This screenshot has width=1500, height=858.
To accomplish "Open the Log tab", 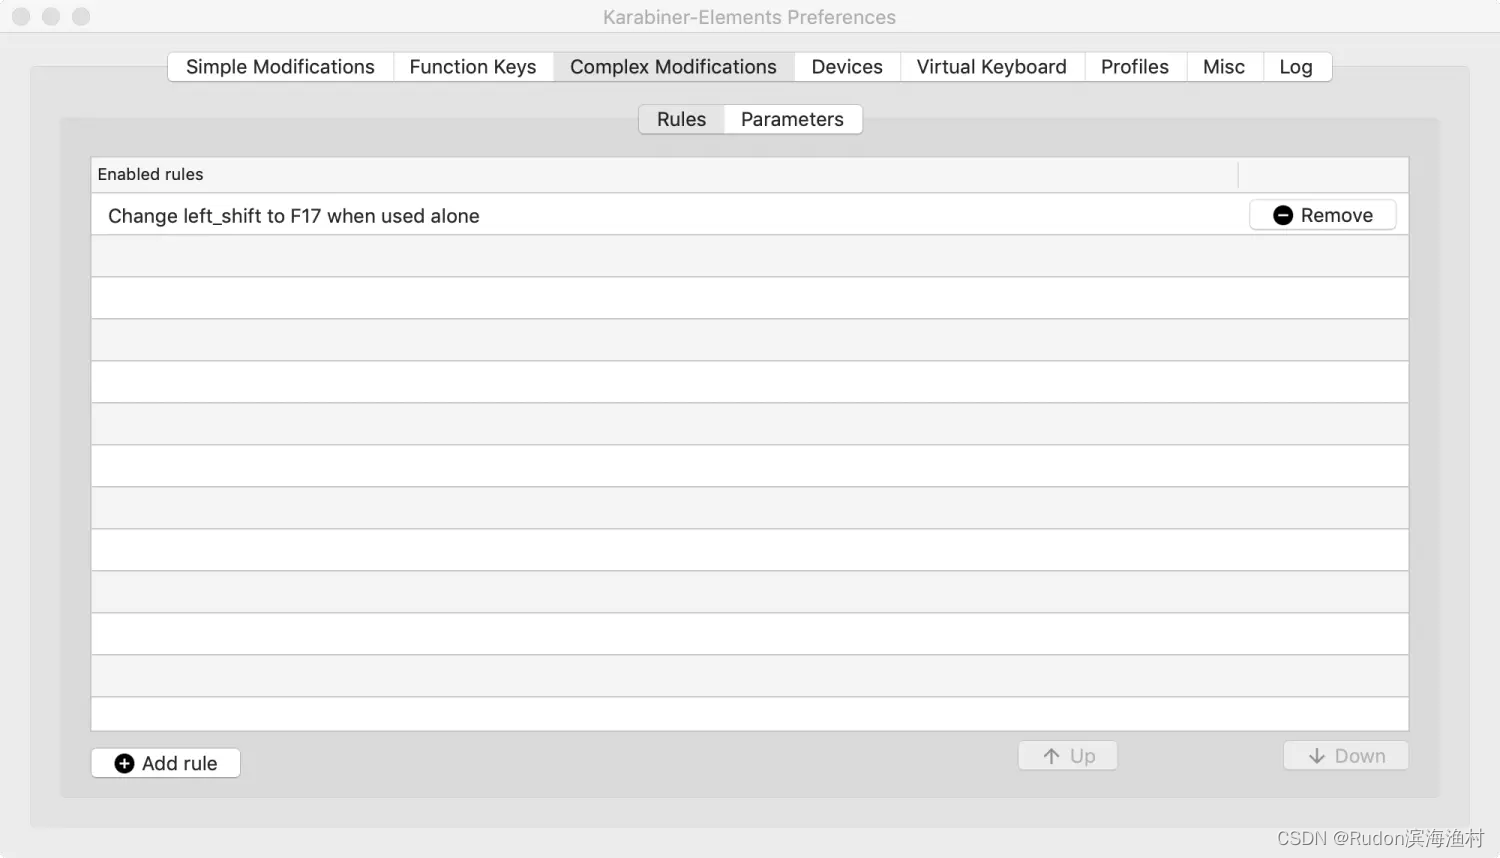I will pyautogui.click(x=1296, y=67).
